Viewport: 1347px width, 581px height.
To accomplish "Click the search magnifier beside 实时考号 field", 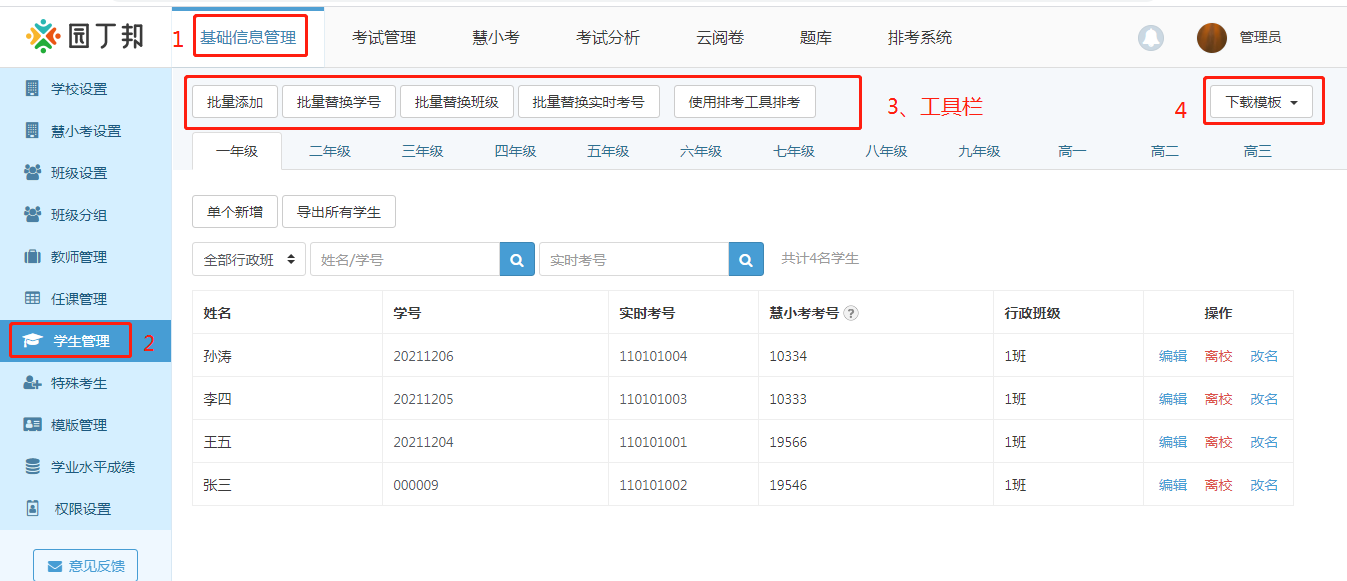I will (745, 258).
